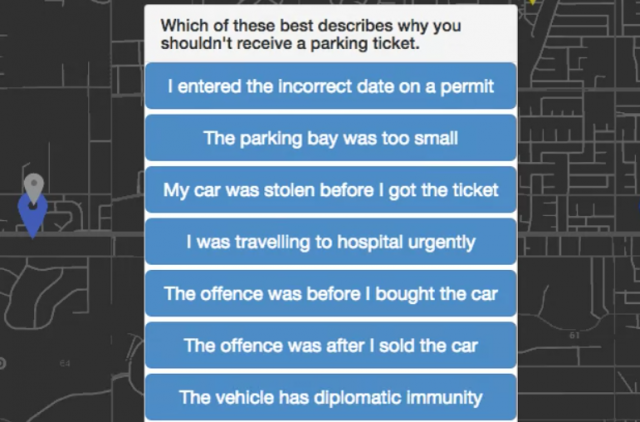Click the gray location pin on the map
640x422 pixels.
click(34, 186)
